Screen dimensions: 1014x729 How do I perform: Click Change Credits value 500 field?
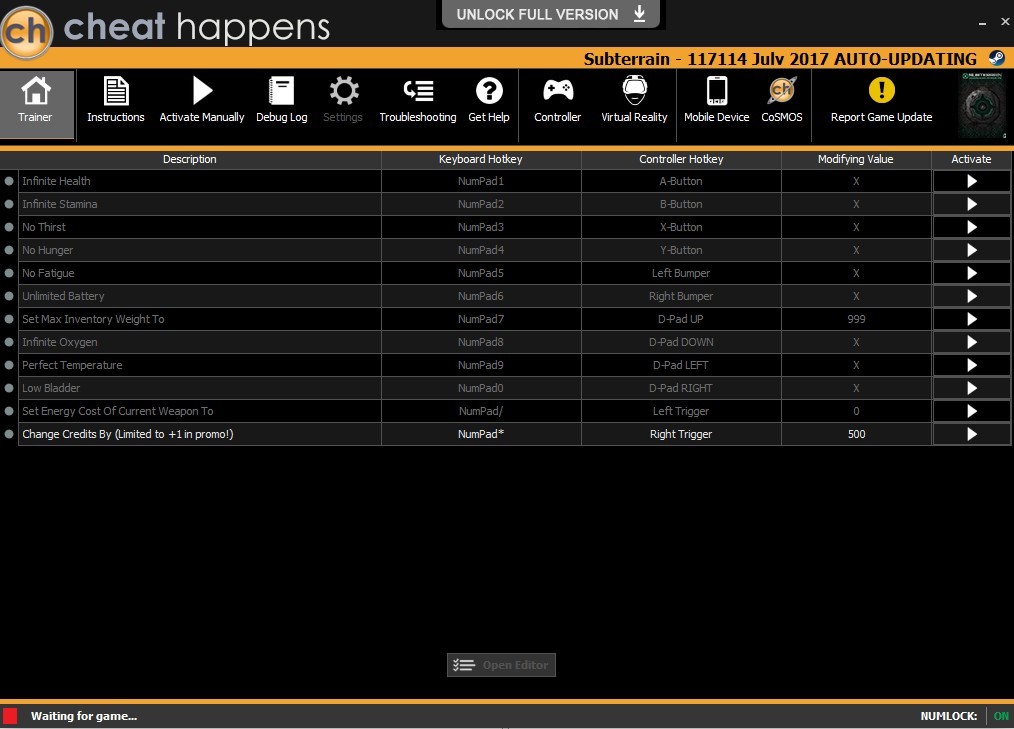855,434
